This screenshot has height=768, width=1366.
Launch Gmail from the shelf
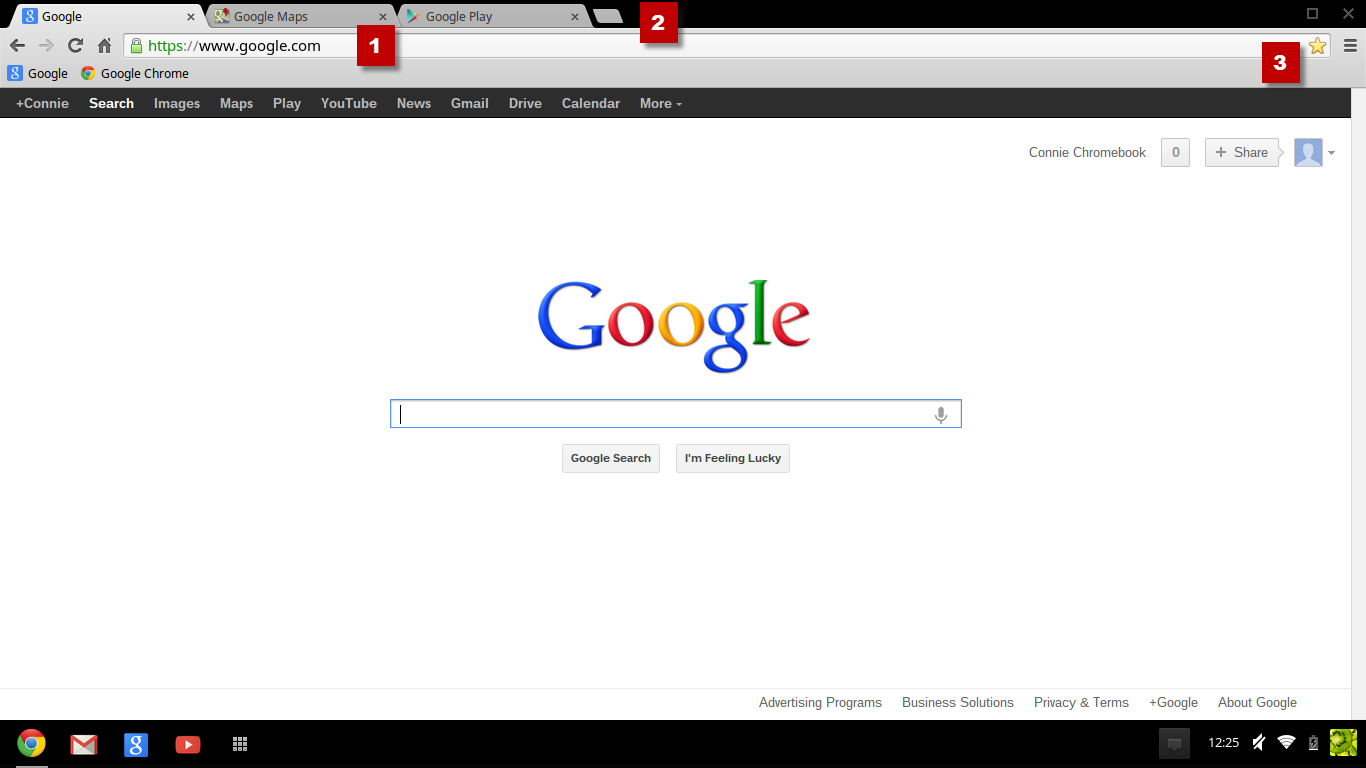coord(84,744)
